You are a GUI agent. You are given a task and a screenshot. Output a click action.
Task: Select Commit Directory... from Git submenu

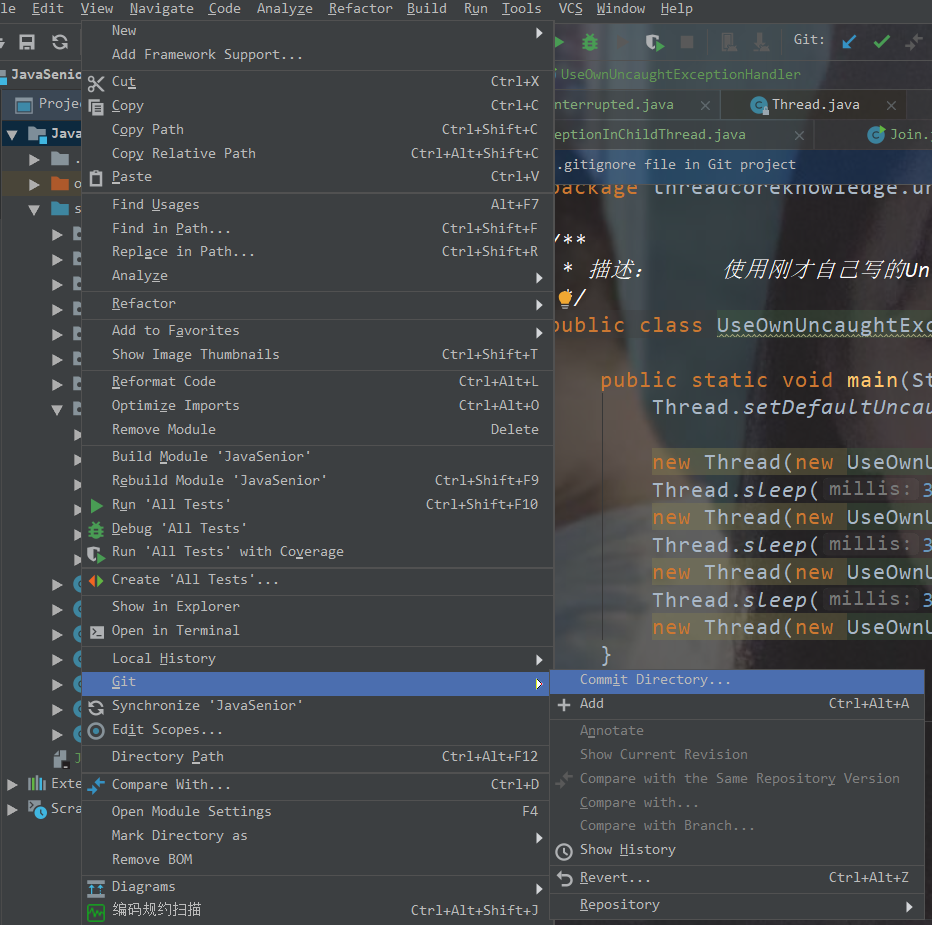[x=655, y=680]
